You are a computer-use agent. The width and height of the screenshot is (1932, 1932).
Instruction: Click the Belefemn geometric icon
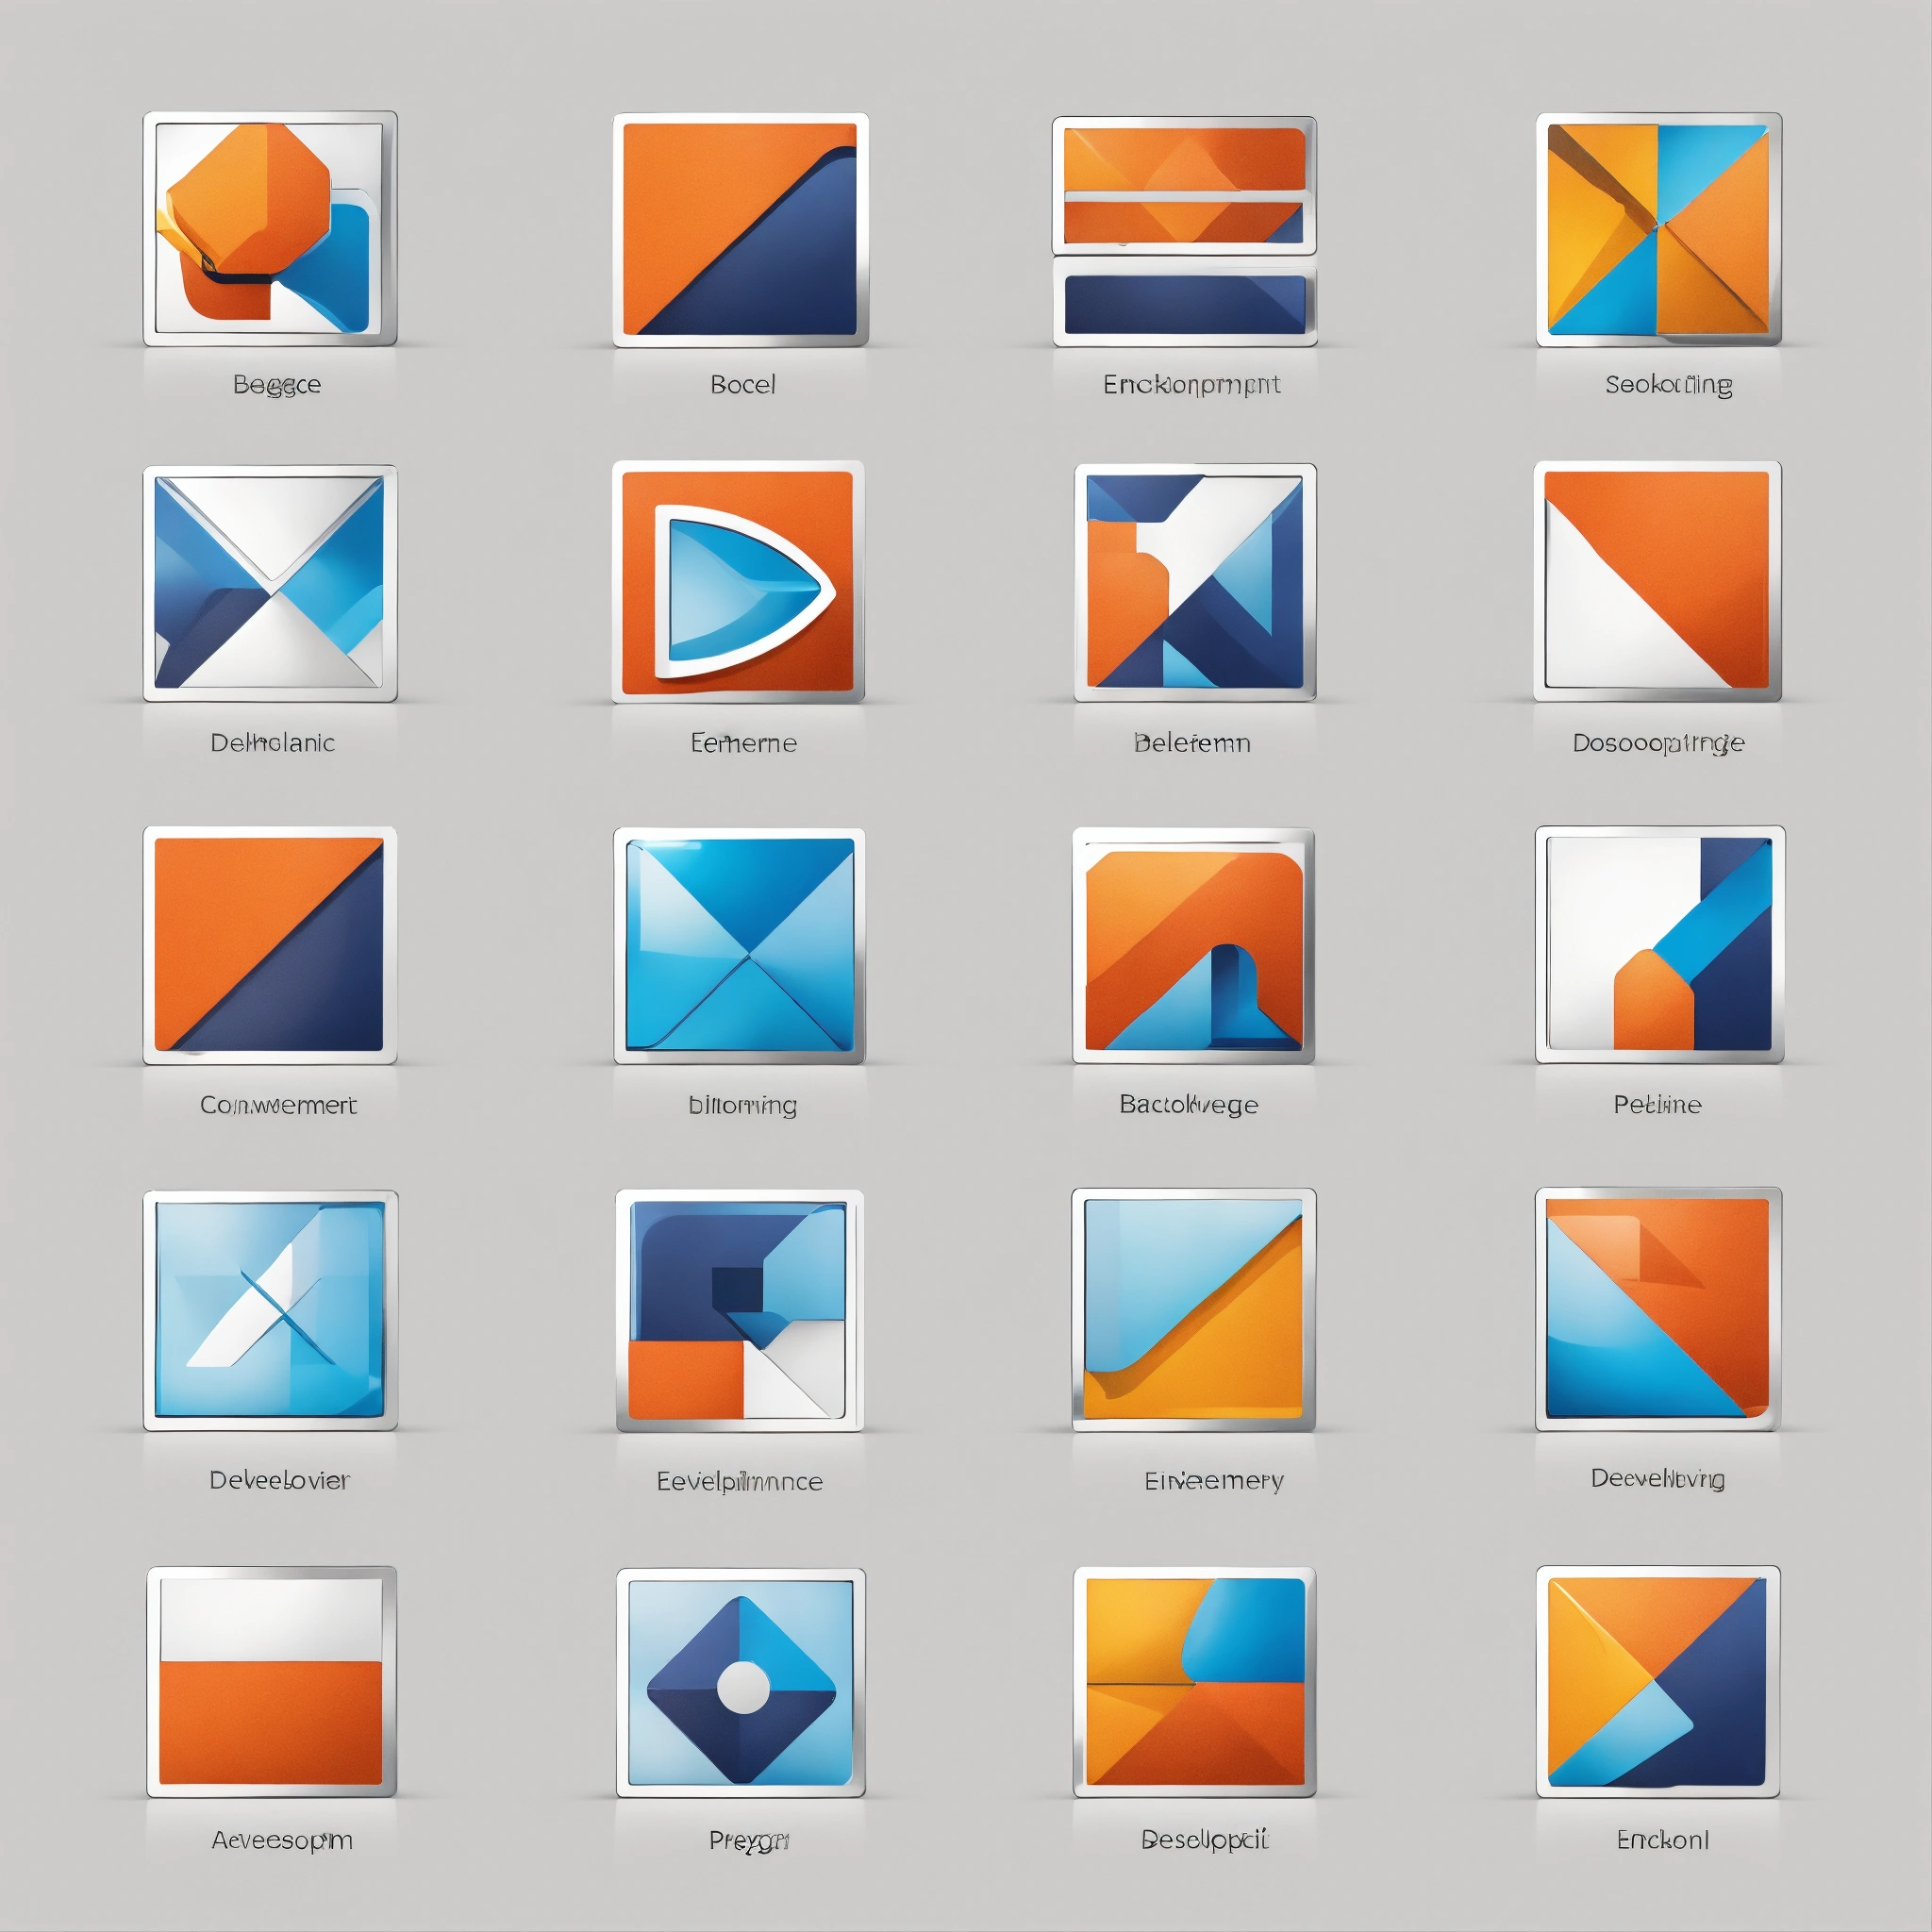[1194, 582]
